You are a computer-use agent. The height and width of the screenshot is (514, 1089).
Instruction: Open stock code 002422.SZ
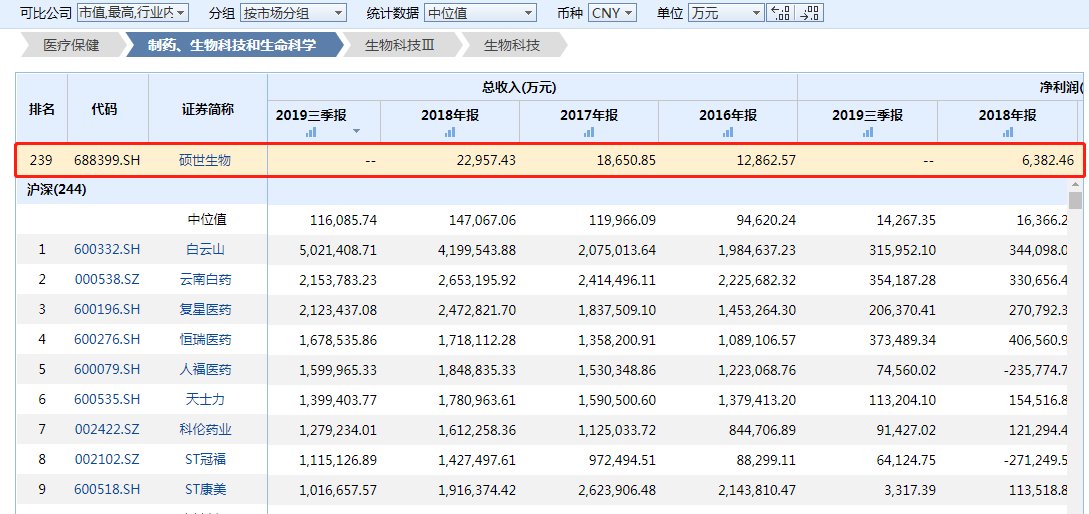pyautogui.click(x=107, y=430)
